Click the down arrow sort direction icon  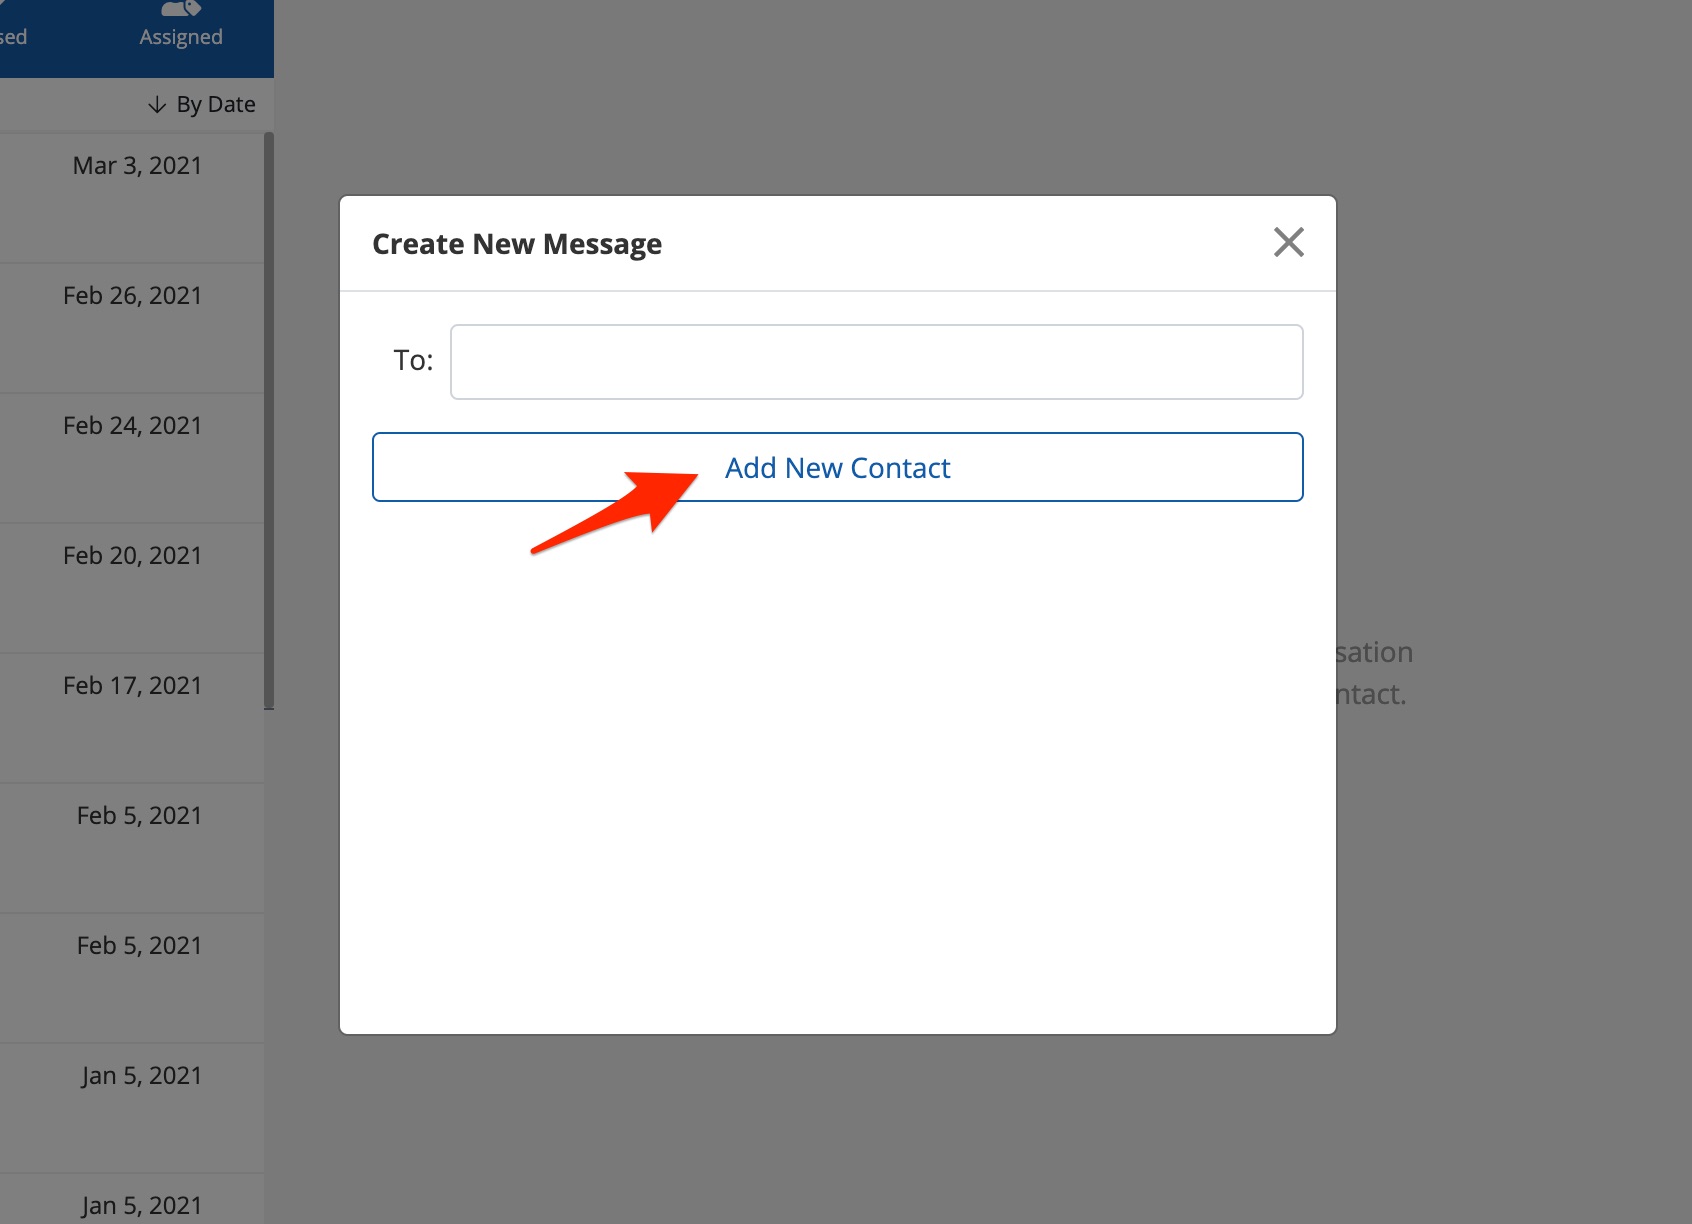[157, 105]
